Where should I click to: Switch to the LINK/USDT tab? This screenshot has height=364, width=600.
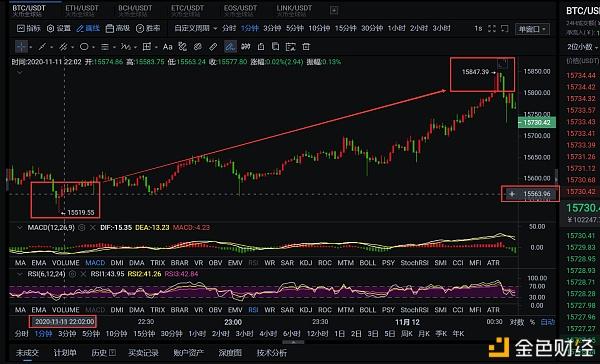point(294,10)
